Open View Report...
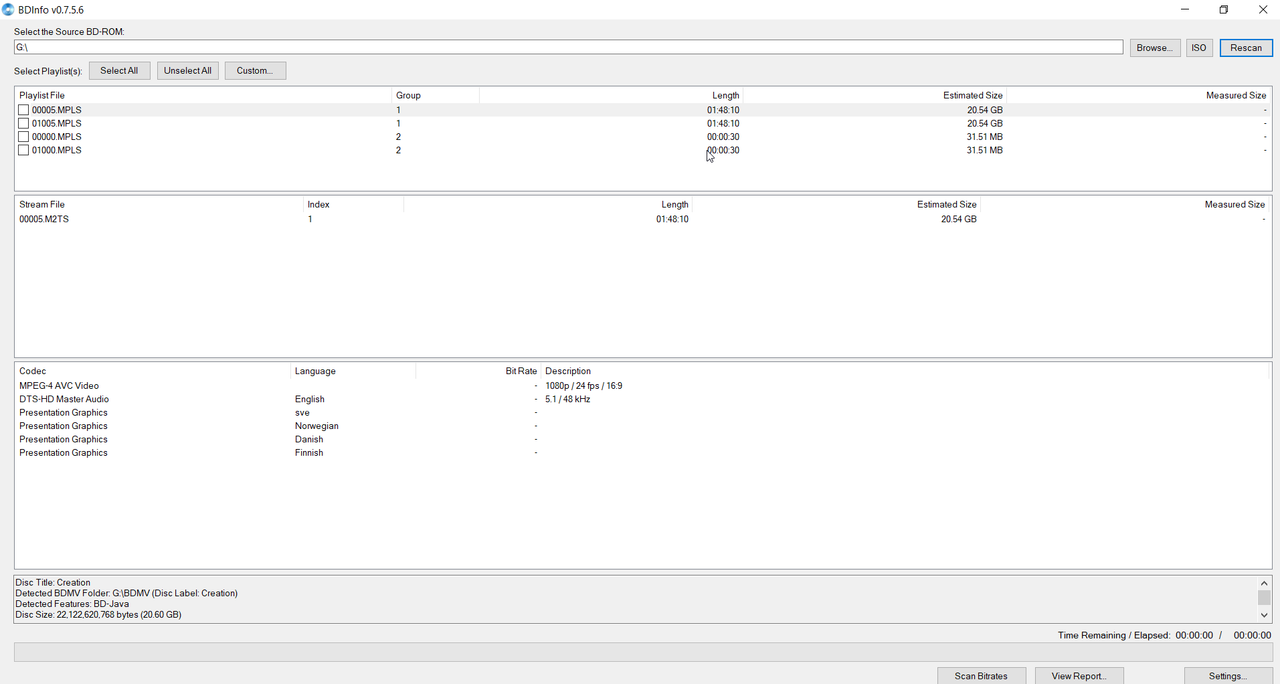 pyautogui.click(x=1079, y=676)
